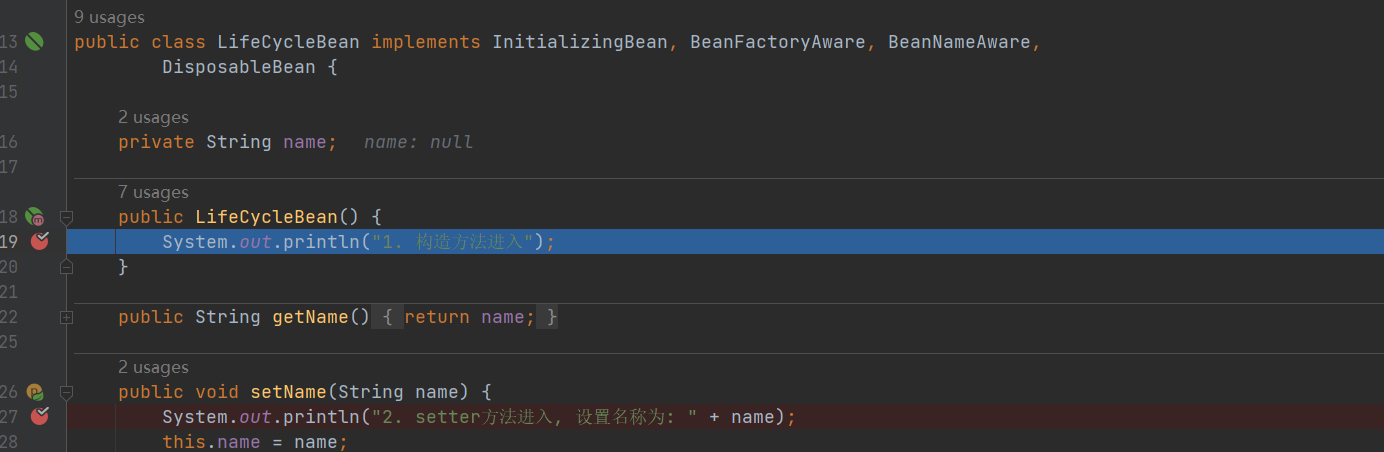Click the Spring bean method icon on line 18
This screenshot has height=452, width=1384.
[35, 217]
